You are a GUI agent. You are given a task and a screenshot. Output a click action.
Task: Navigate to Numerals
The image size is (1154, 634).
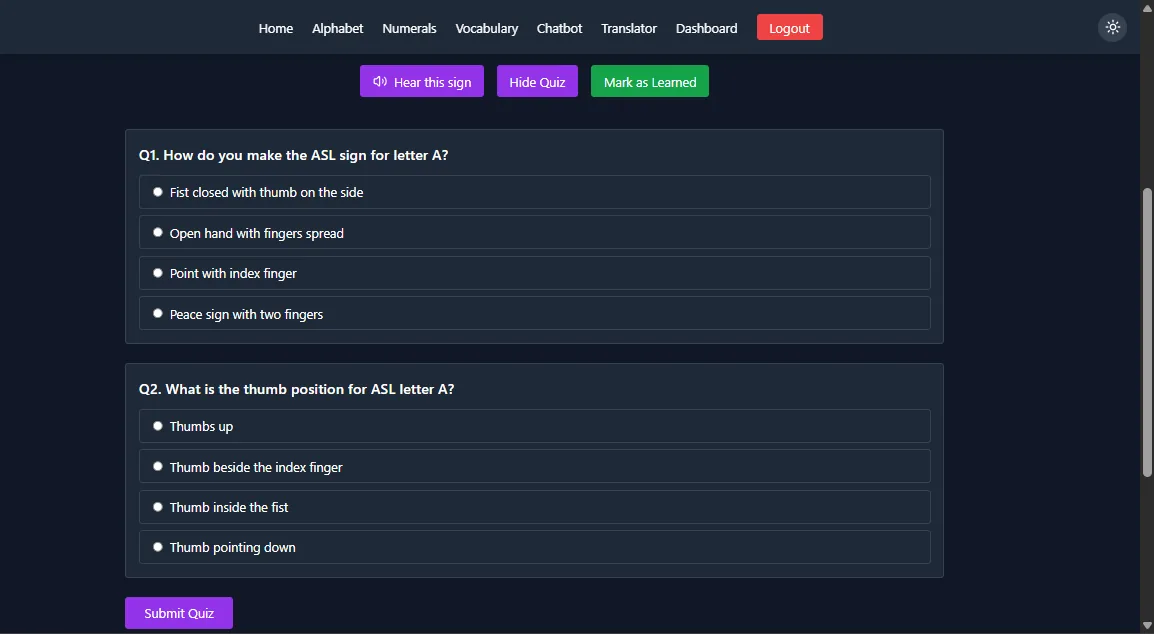pyautogui.click(x=409, y=28)
